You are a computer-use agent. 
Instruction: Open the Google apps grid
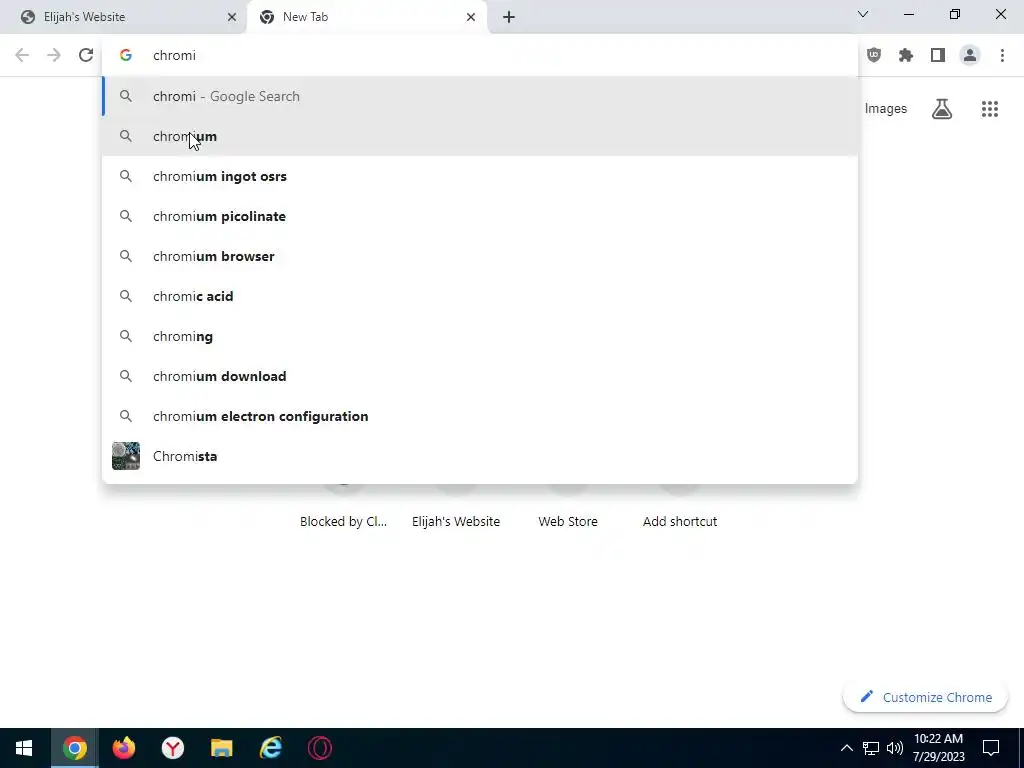(990, 109)
